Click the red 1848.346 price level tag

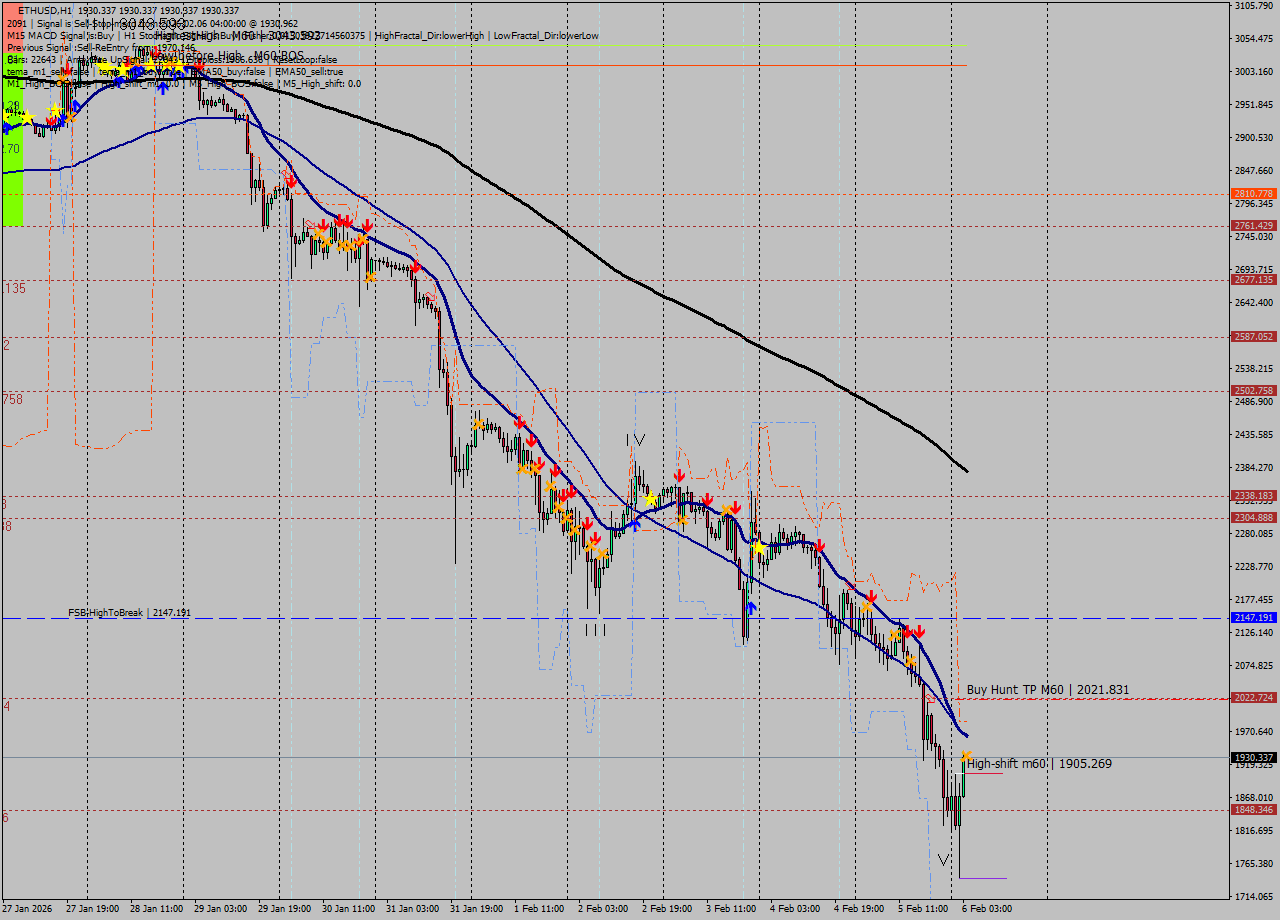pyautogui.click(x=1253, y=810)
